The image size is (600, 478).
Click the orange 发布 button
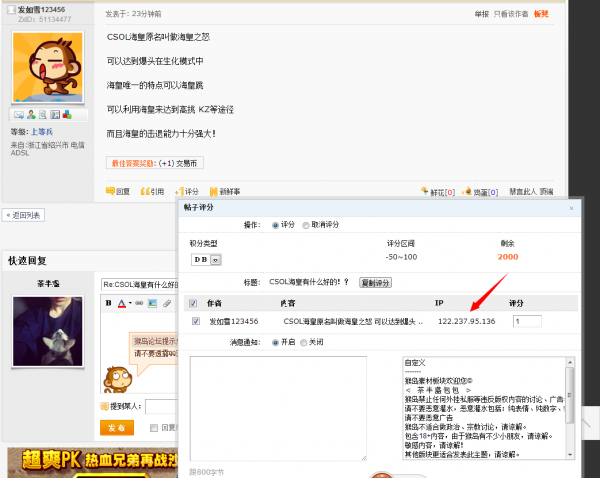117,428
